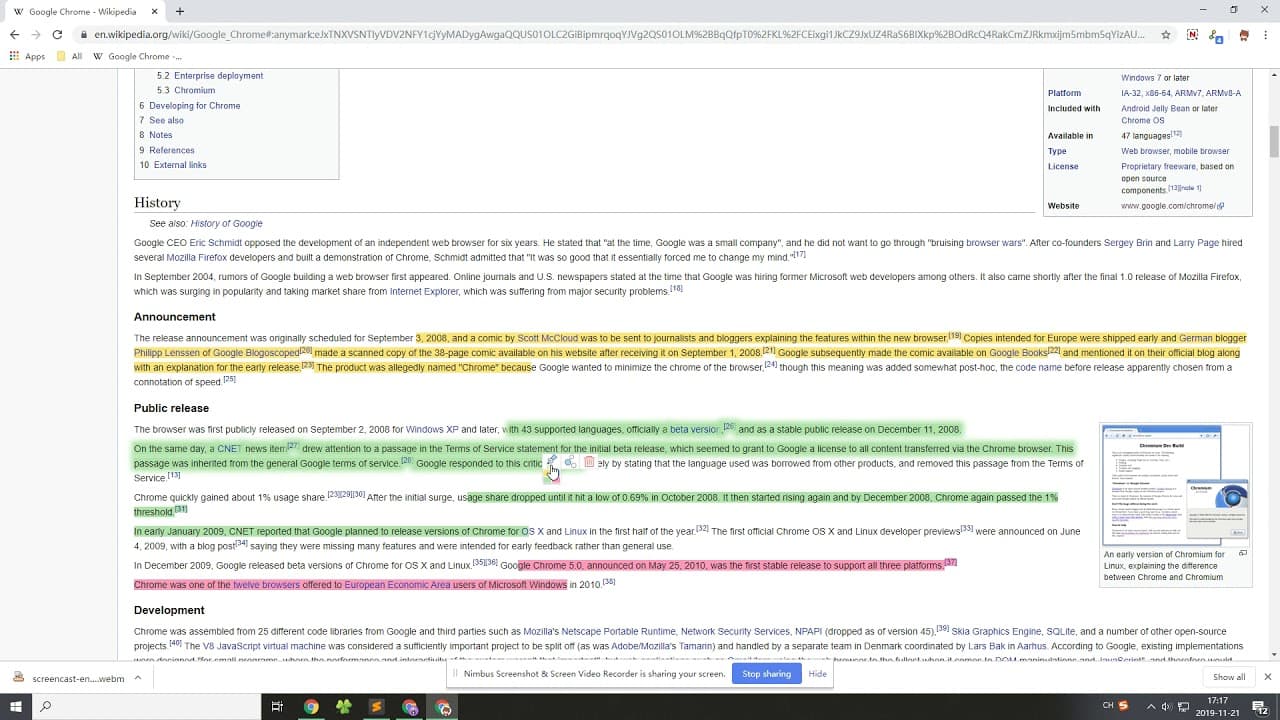Open the History of Google link
This screenshot has width=1280, height=720.
[227, 223]
